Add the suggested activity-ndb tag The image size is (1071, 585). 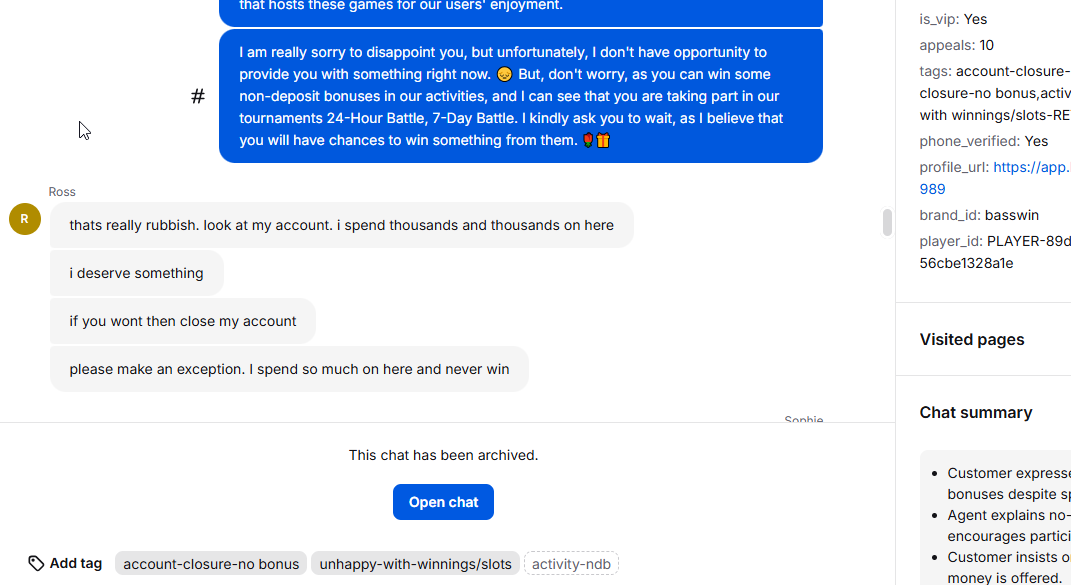point(571,564)
